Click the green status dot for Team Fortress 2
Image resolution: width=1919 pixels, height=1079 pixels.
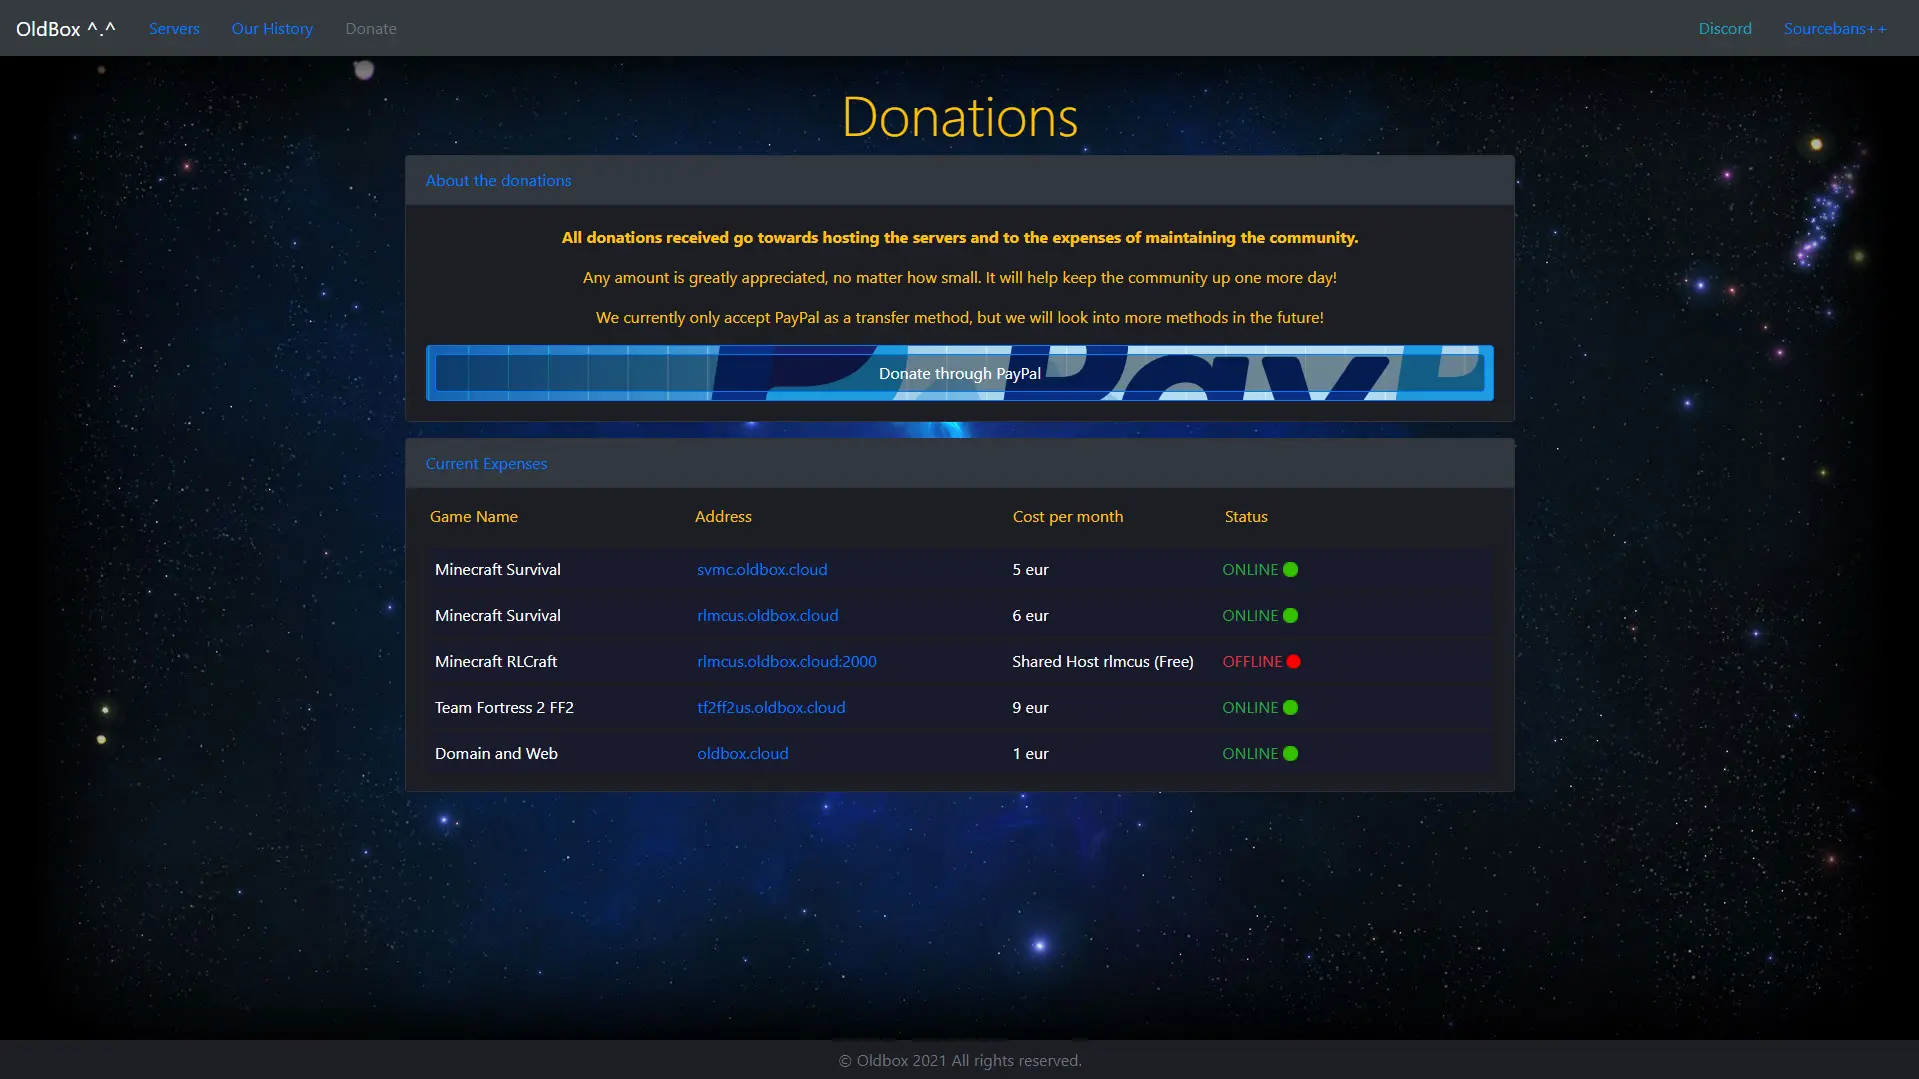point(1290,708)
